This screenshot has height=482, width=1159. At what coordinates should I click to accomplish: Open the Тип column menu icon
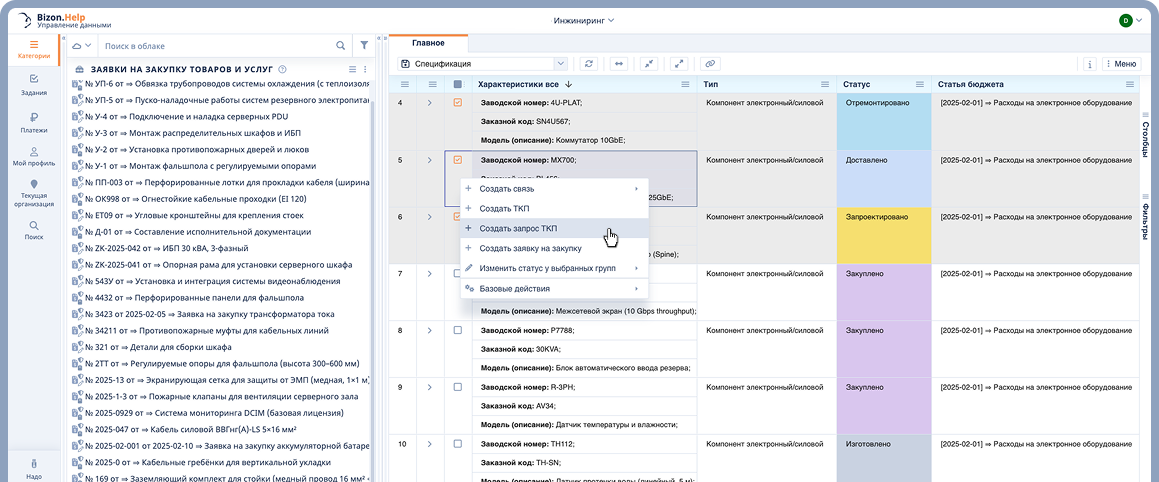tap(823, 84)
